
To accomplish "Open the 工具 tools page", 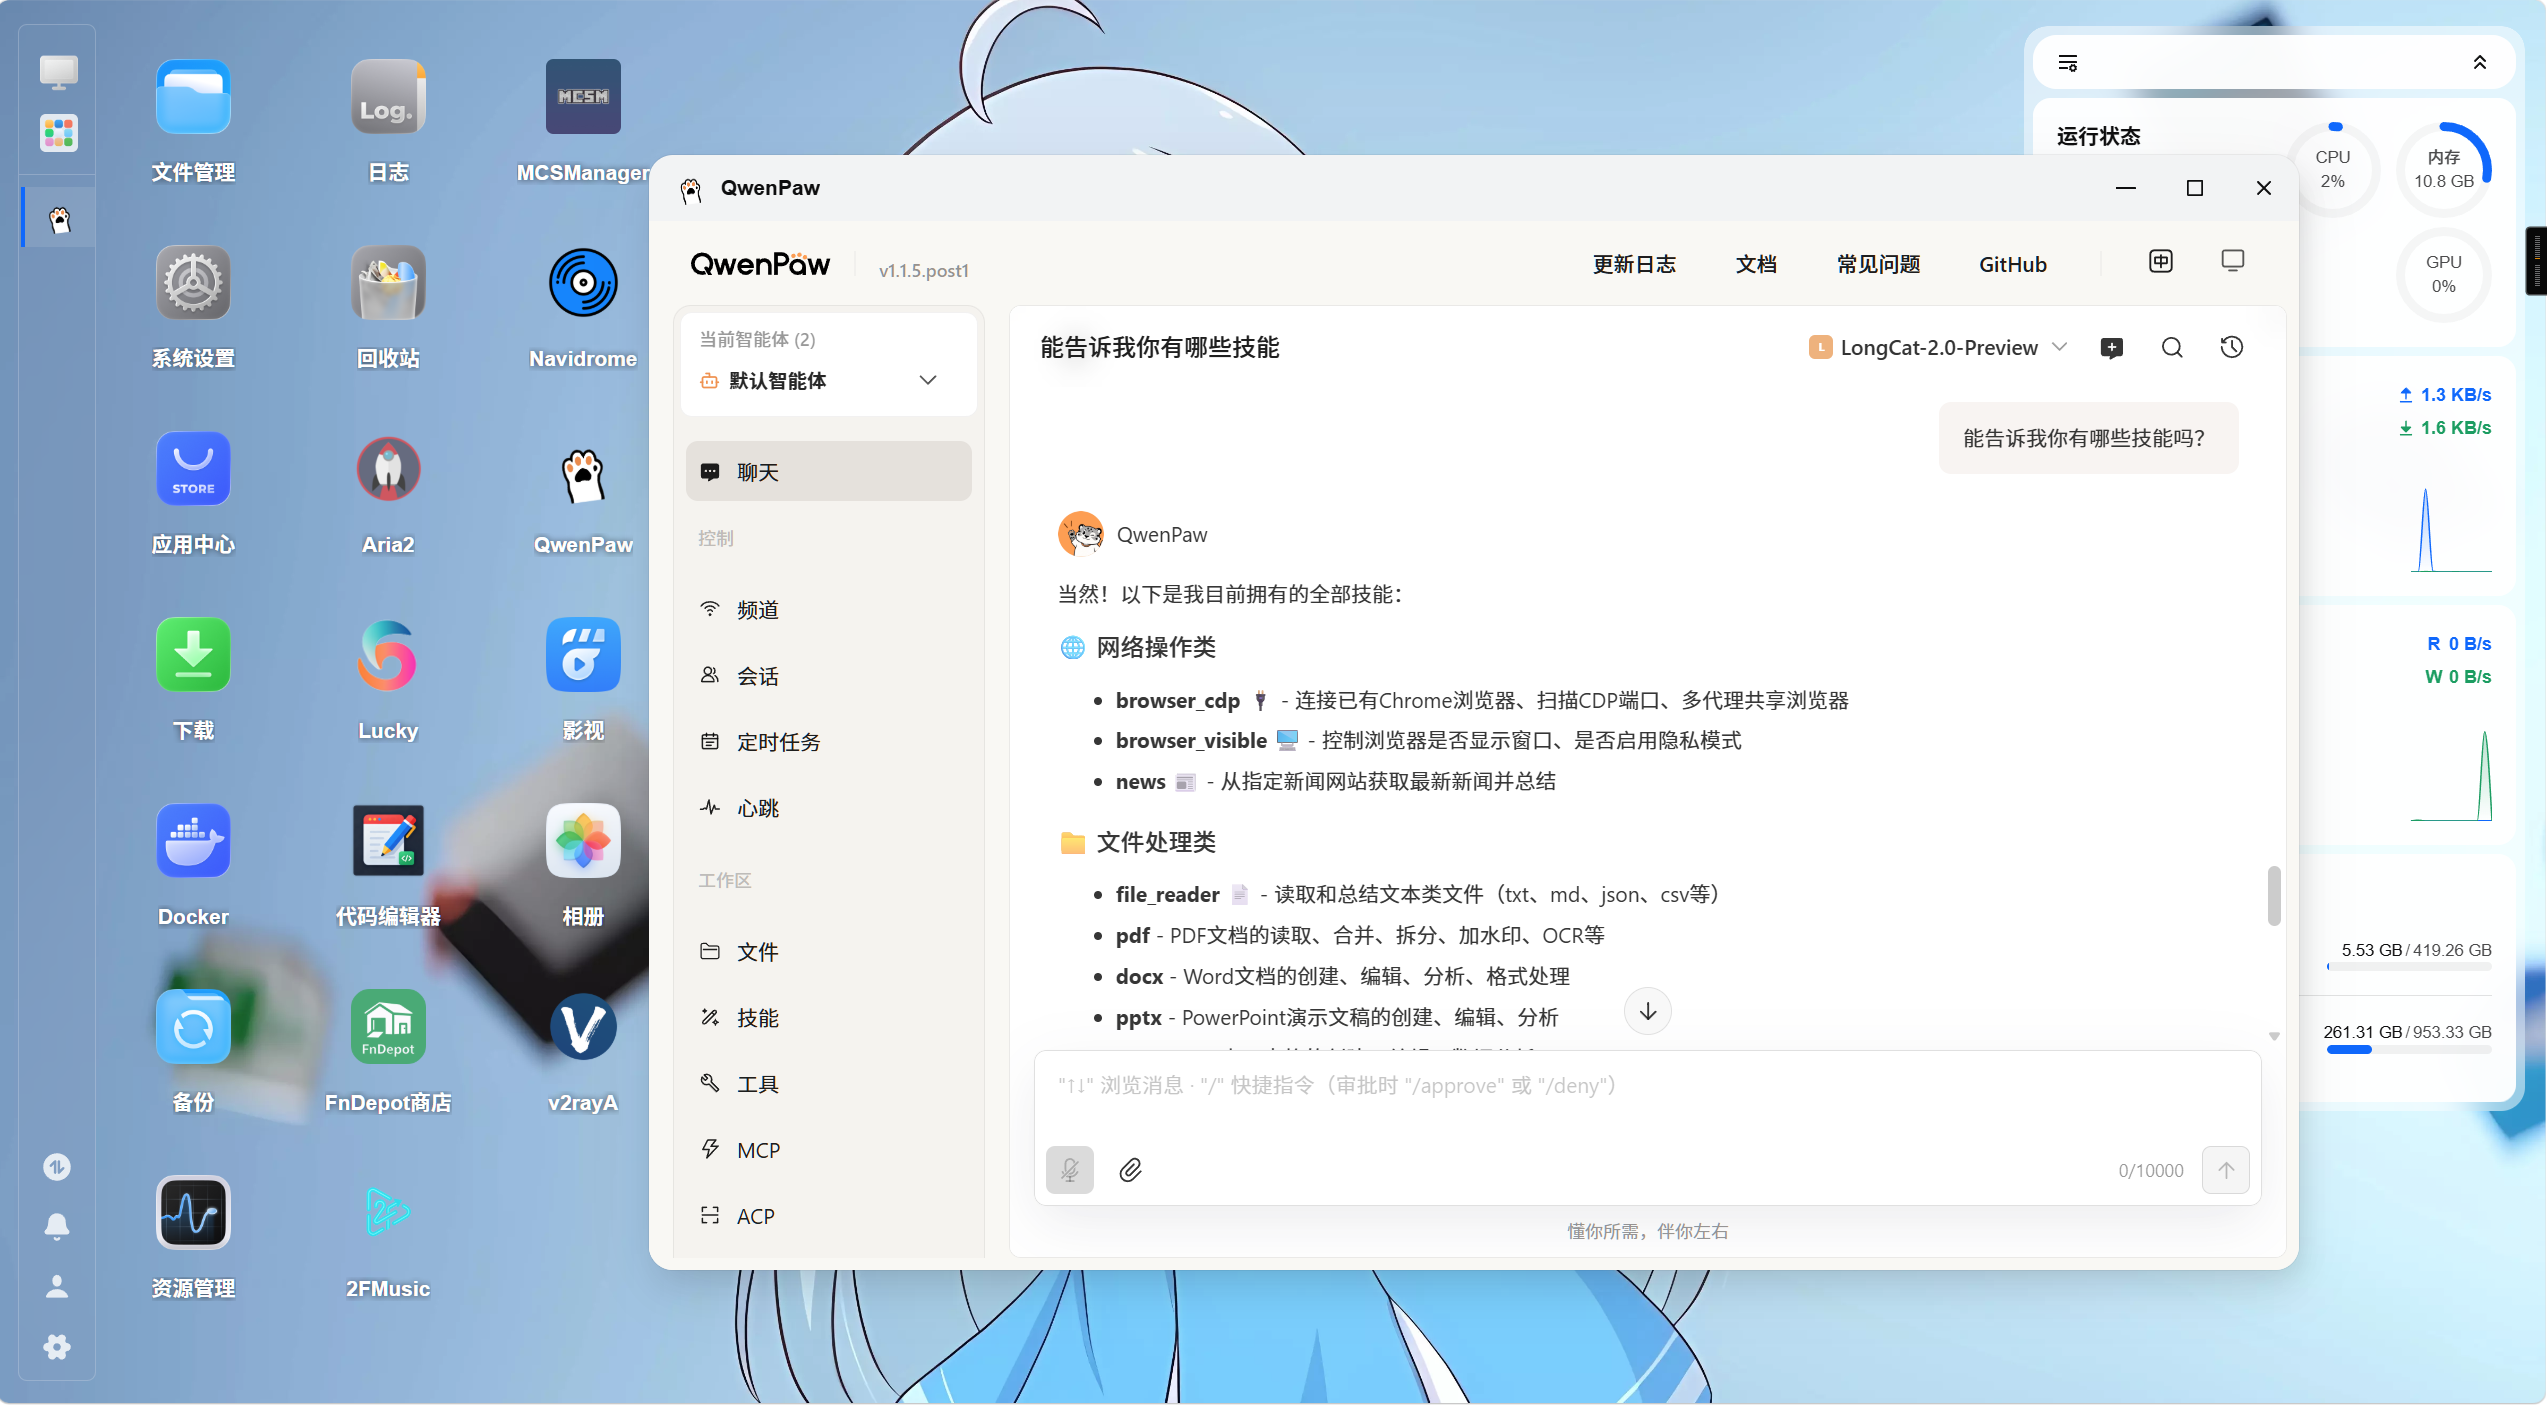I will click(x=829, y=1084).
